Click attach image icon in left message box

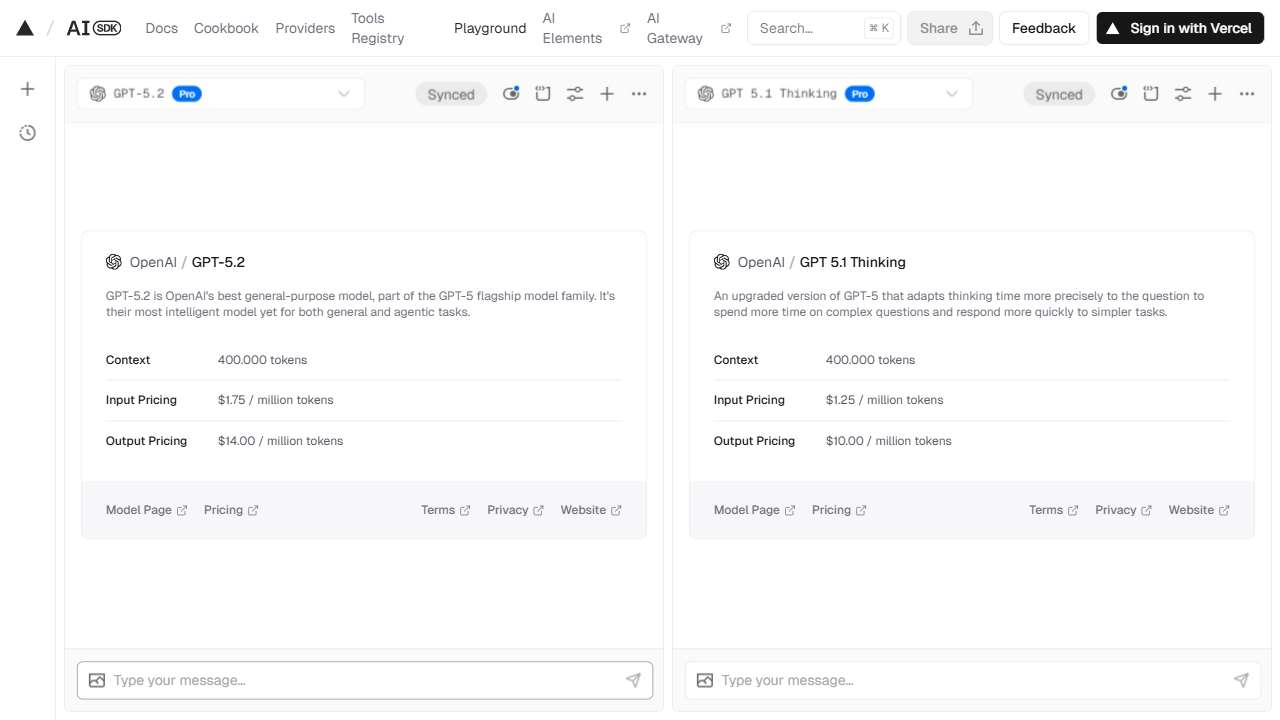[x=97, y=680]
